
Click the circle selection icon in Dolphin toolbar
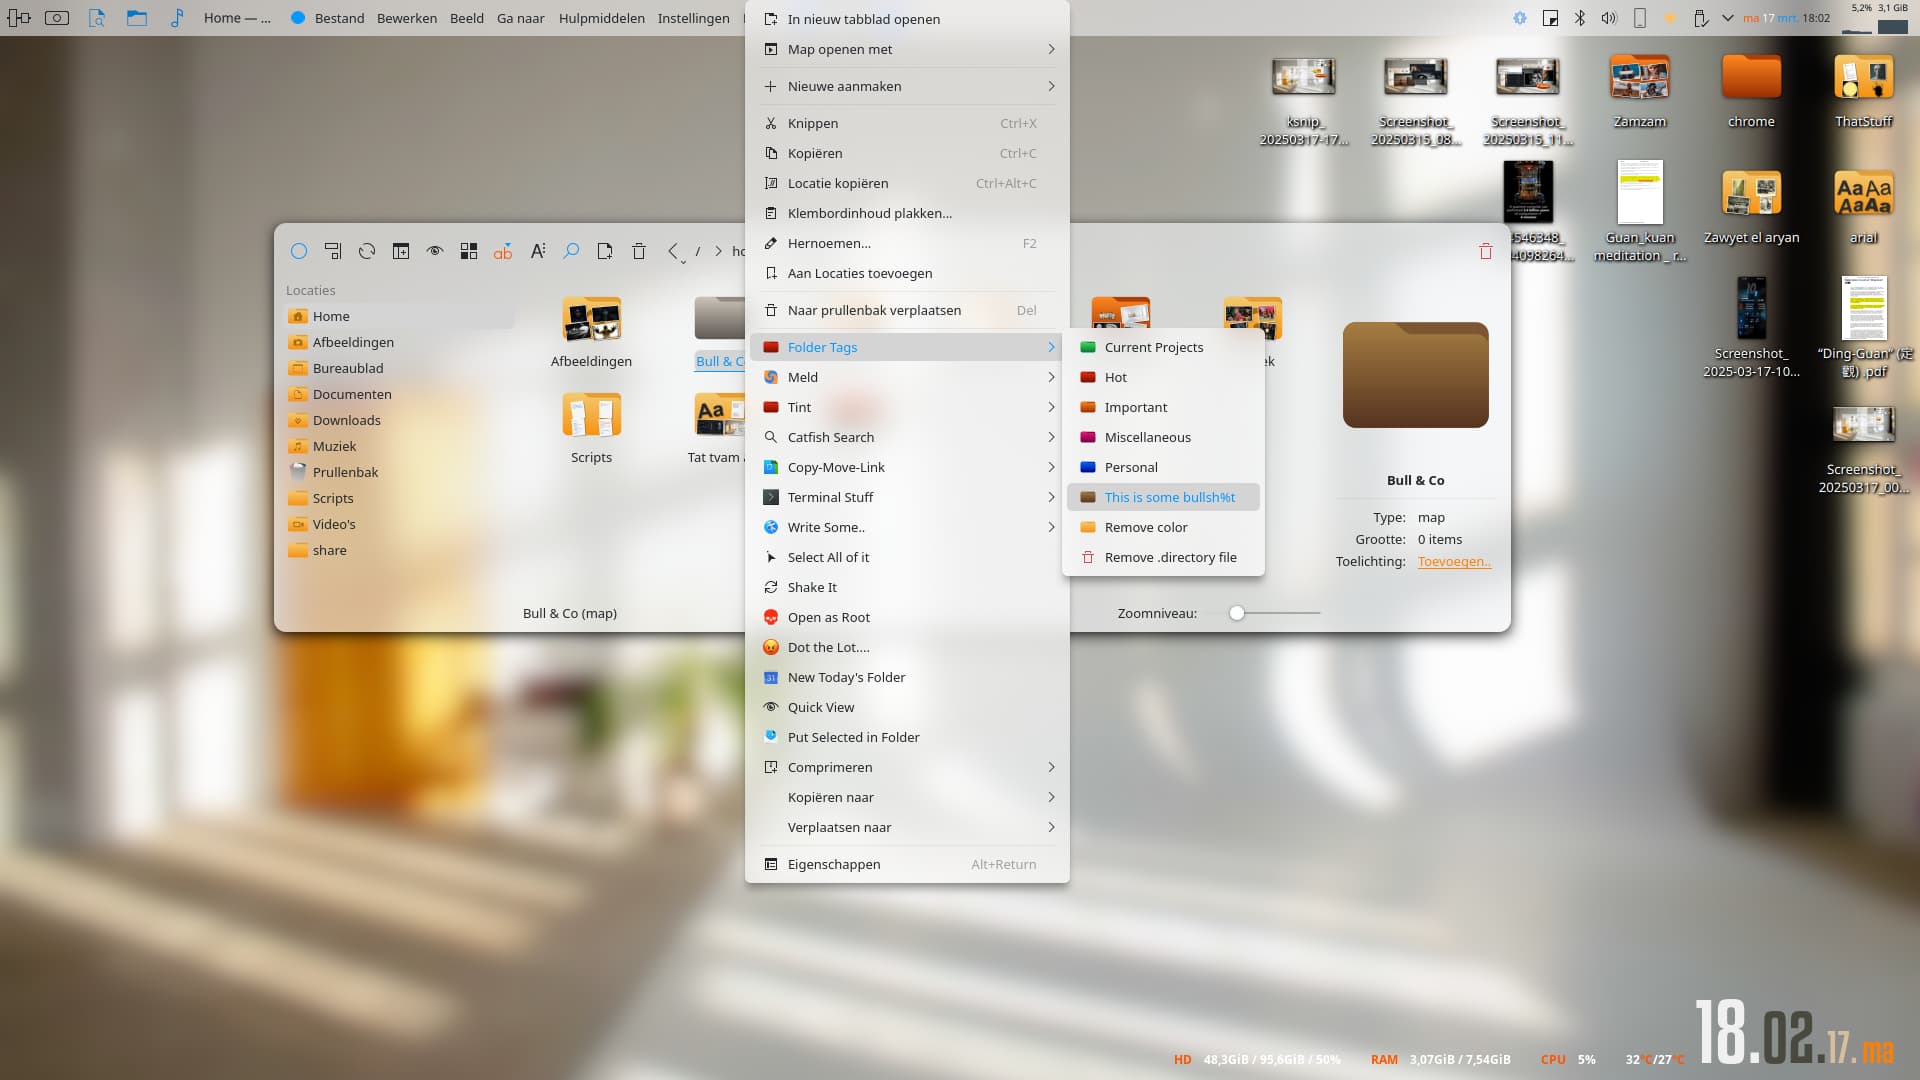click(299, 251)
